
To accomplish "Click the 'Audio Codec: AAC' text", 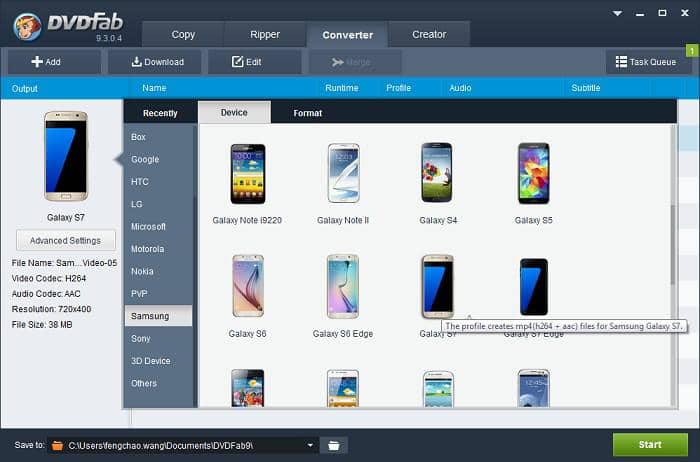I will point(46,294).
